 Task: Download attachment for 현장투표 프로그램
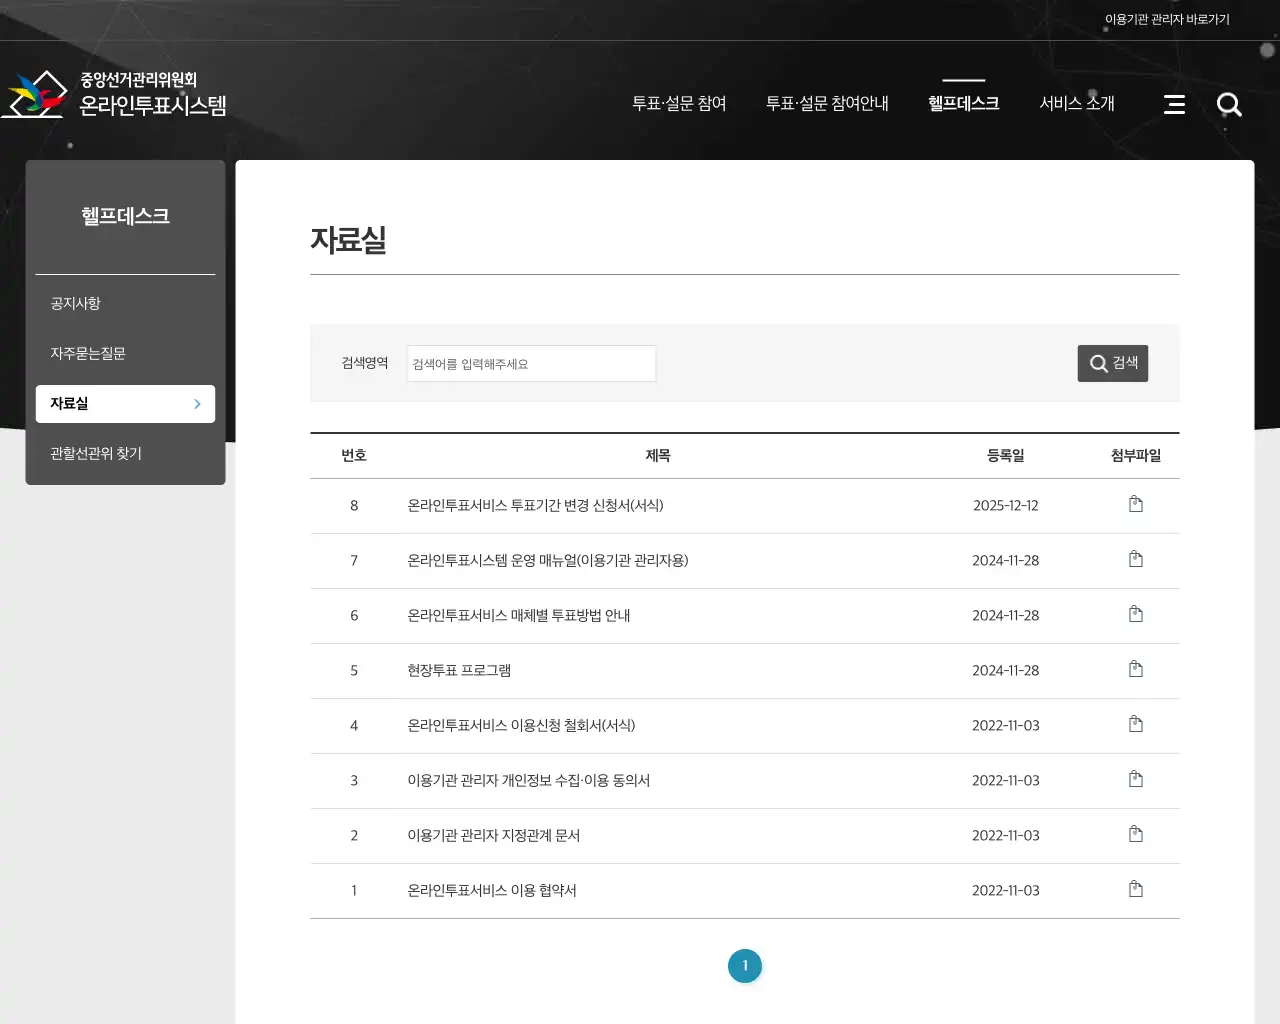click(1135, 670)
